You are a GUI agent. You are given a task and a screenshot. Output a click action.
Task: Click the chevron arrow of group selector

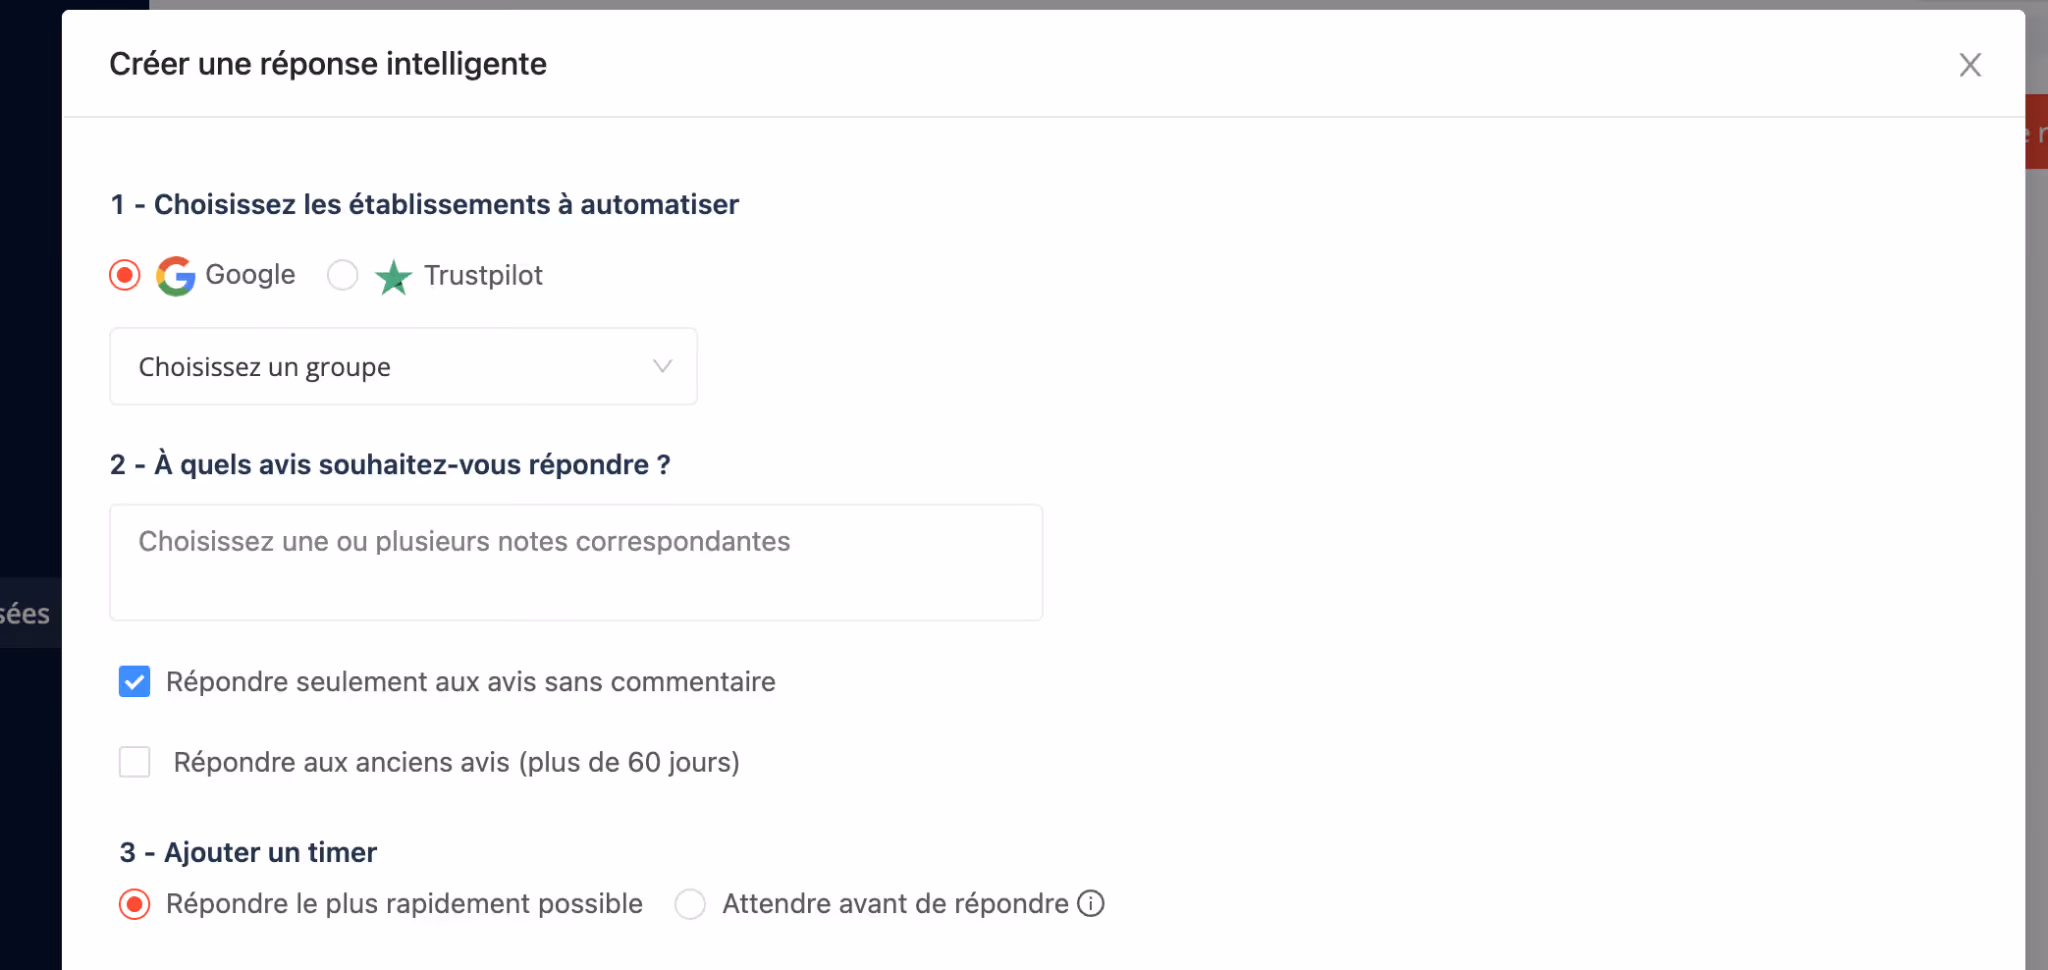(x=662, y=367)
